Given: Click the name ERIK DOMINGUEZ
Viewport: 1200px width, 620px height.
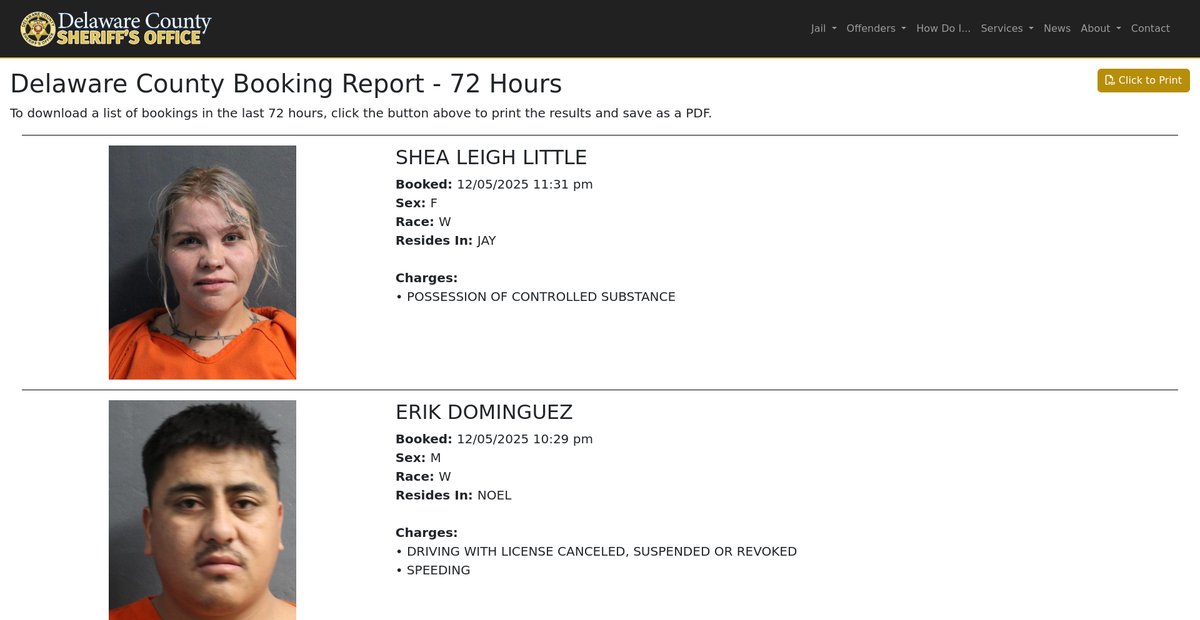Looking at the screenshot, I should (484, 412).
